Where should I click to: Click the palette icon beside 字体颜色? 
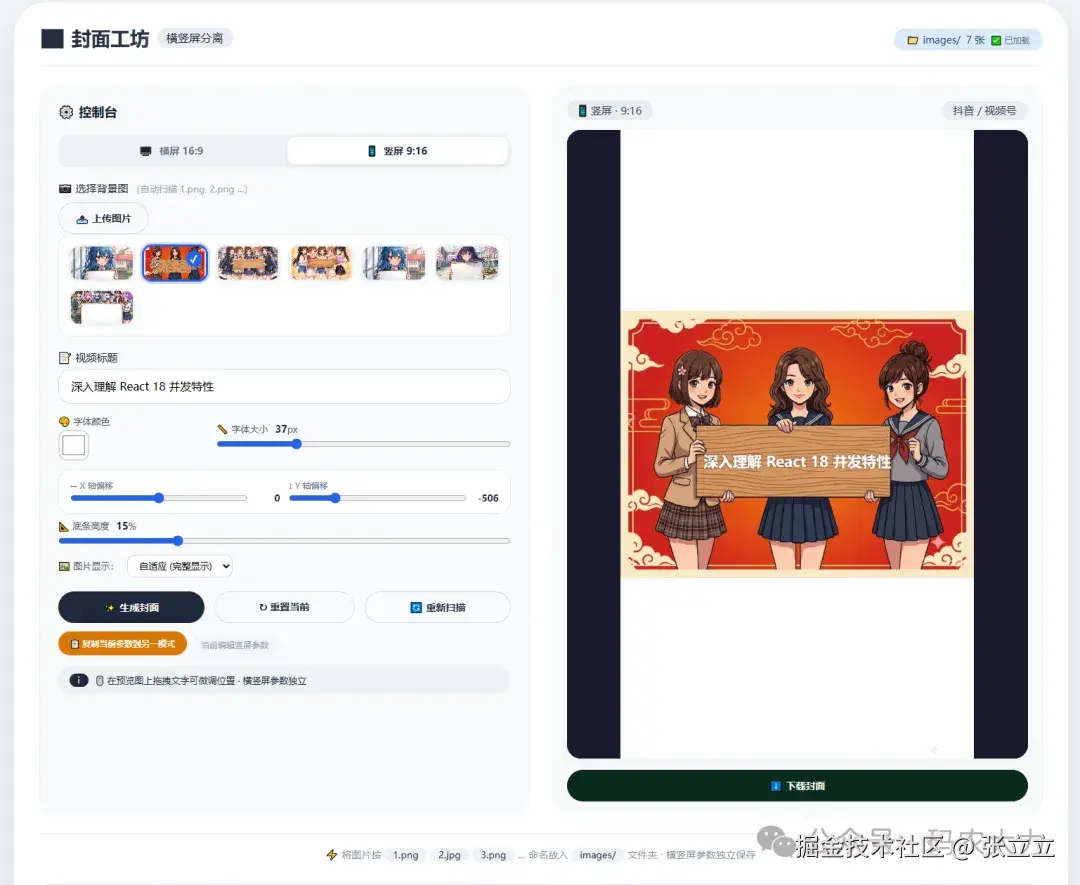tap(65, 421)
